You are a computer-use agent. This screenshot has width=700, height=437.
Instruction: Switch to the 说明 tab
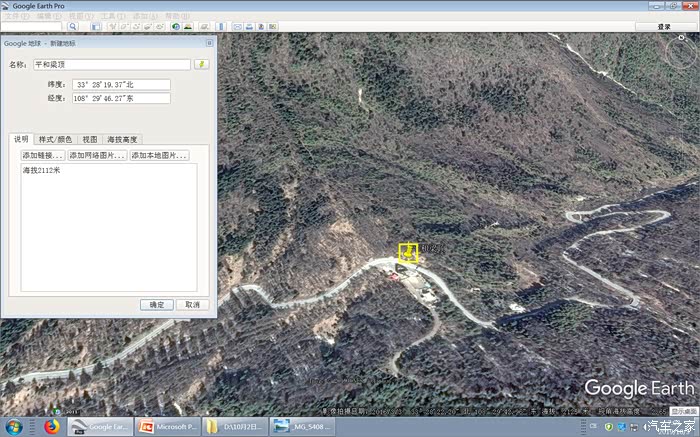click(21, 139)
